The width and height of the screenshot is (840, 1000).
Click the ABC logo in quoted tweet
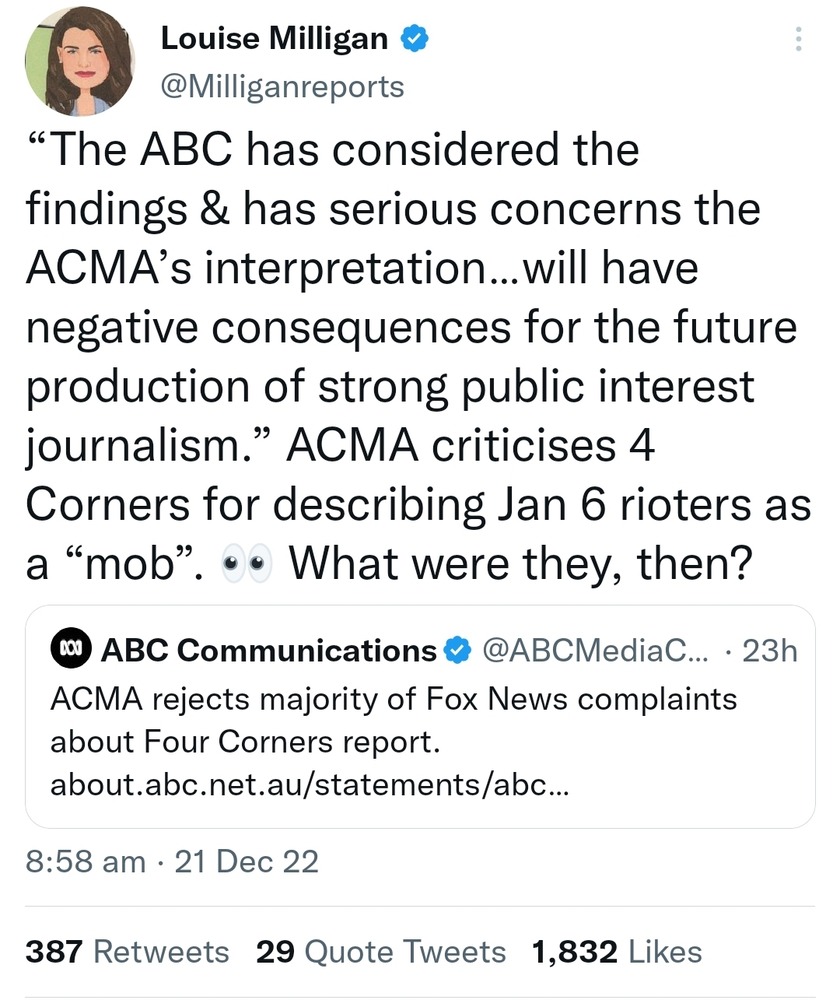[x=71, y=651]
